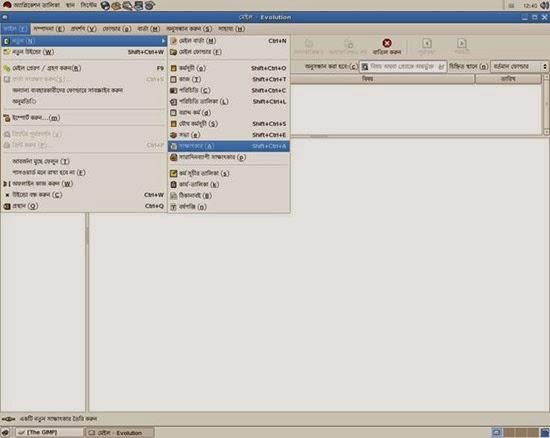Click the All Day Appointment icon (p)
This screenshot has width=550, height=438.
point(173,157)
